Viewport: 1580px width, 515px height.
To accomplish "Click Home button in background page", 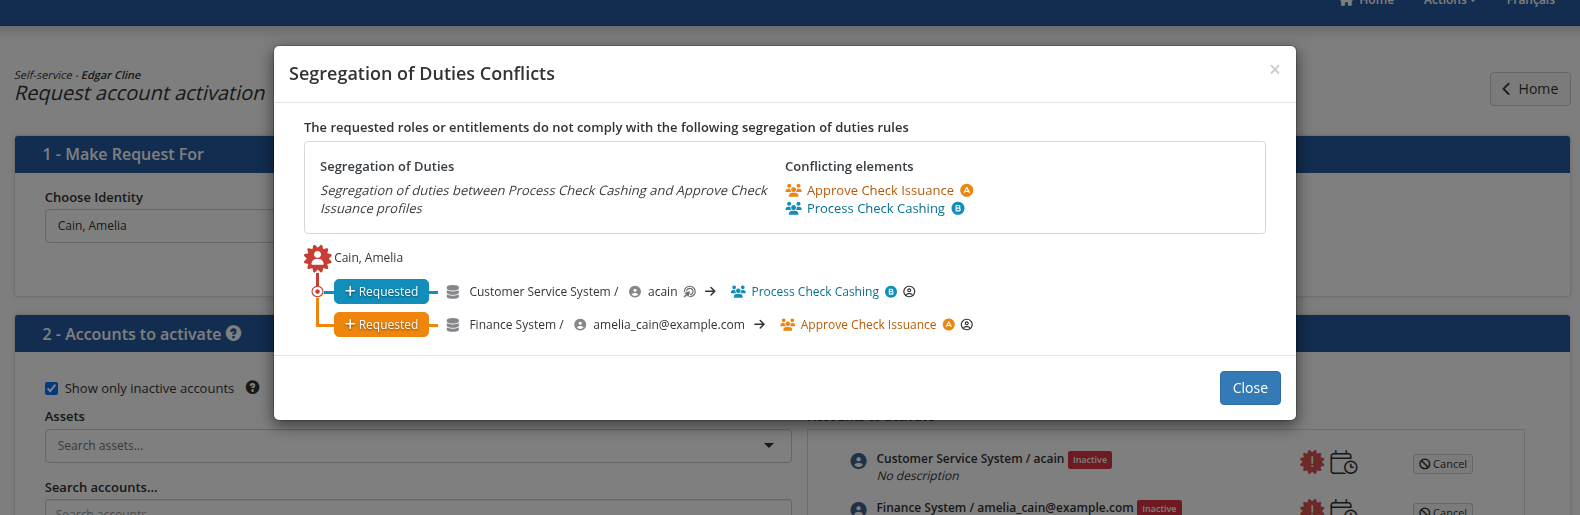I will point(1530,89).
